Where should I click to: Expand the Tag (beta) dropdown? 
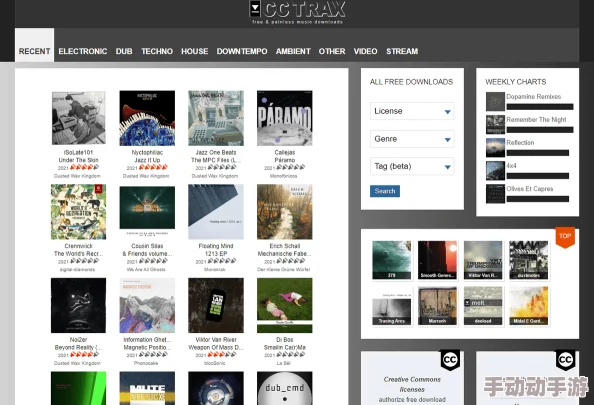coord(412,166)
